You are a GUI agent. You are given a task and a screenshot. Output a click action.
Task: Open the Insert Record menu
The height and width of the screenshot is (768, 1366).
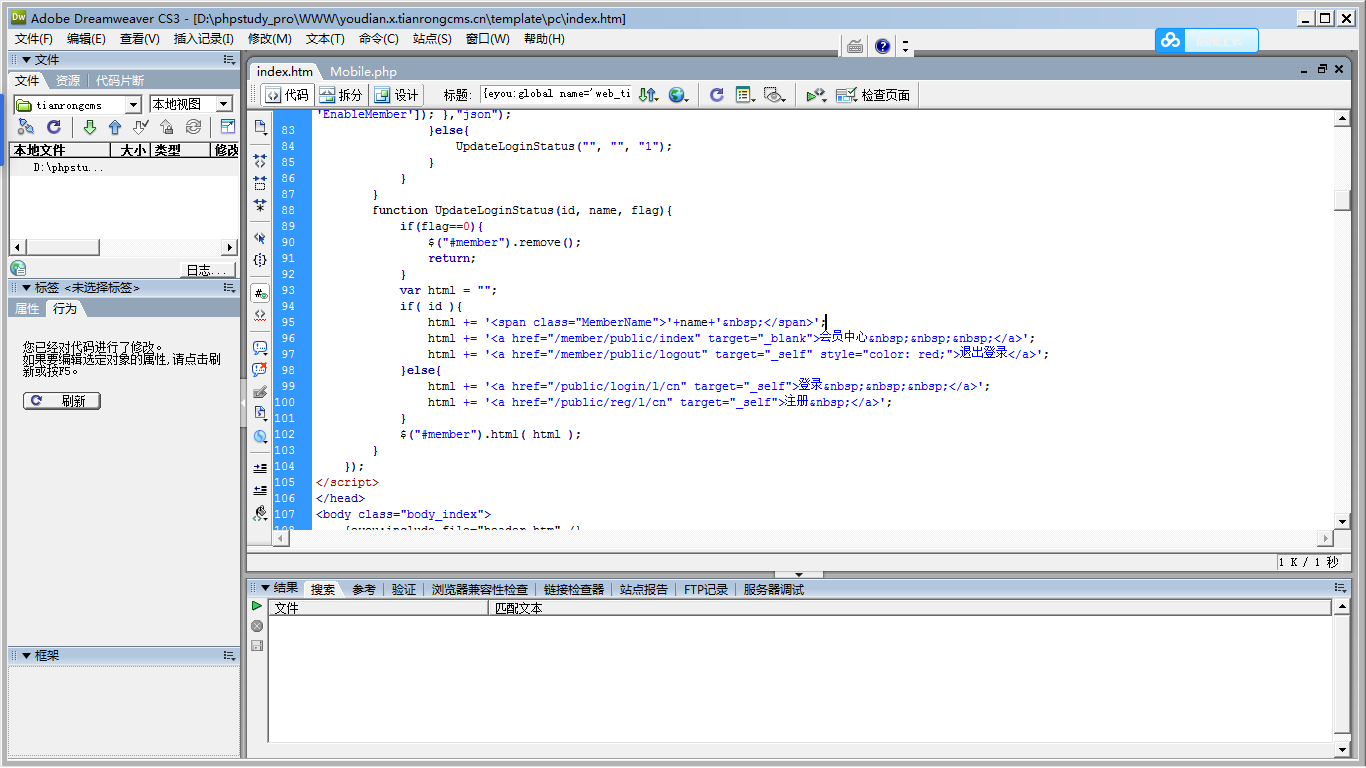coord(203,39)
